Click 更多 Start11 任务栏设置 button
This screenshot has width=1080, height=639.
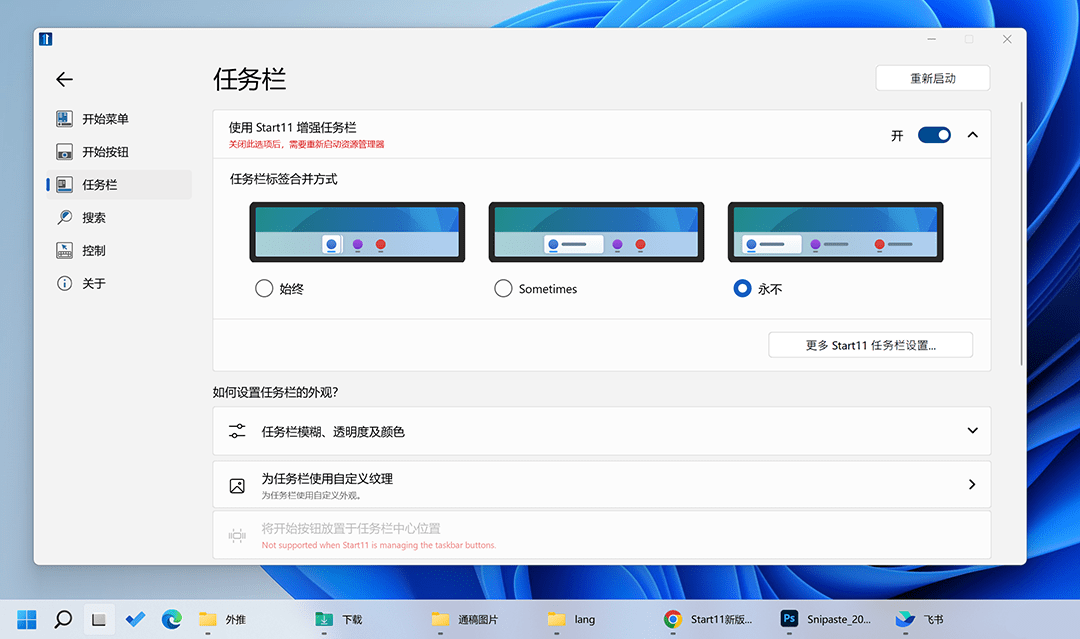pos(871,345)
